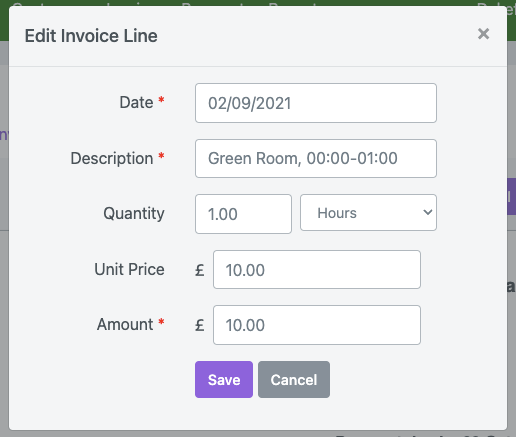Click the Unit Price label
The width and height of the screenshot is (516, 437).
129,269
